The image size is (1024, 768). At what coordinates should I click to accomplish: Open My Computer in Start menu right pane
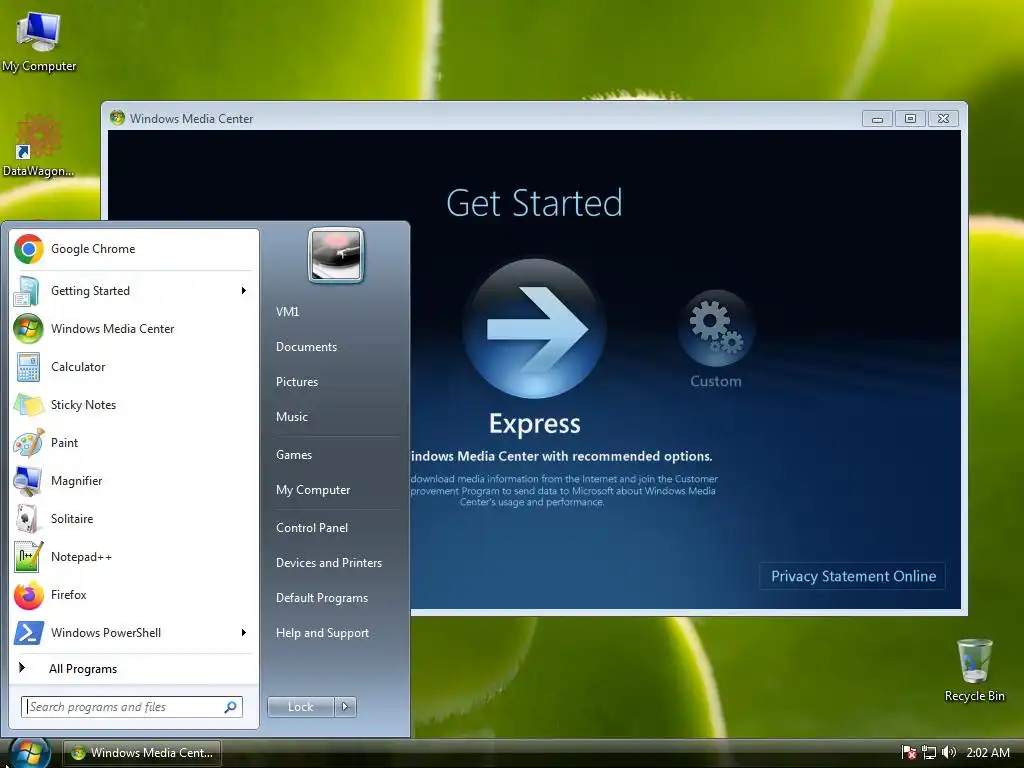point(313,490)
